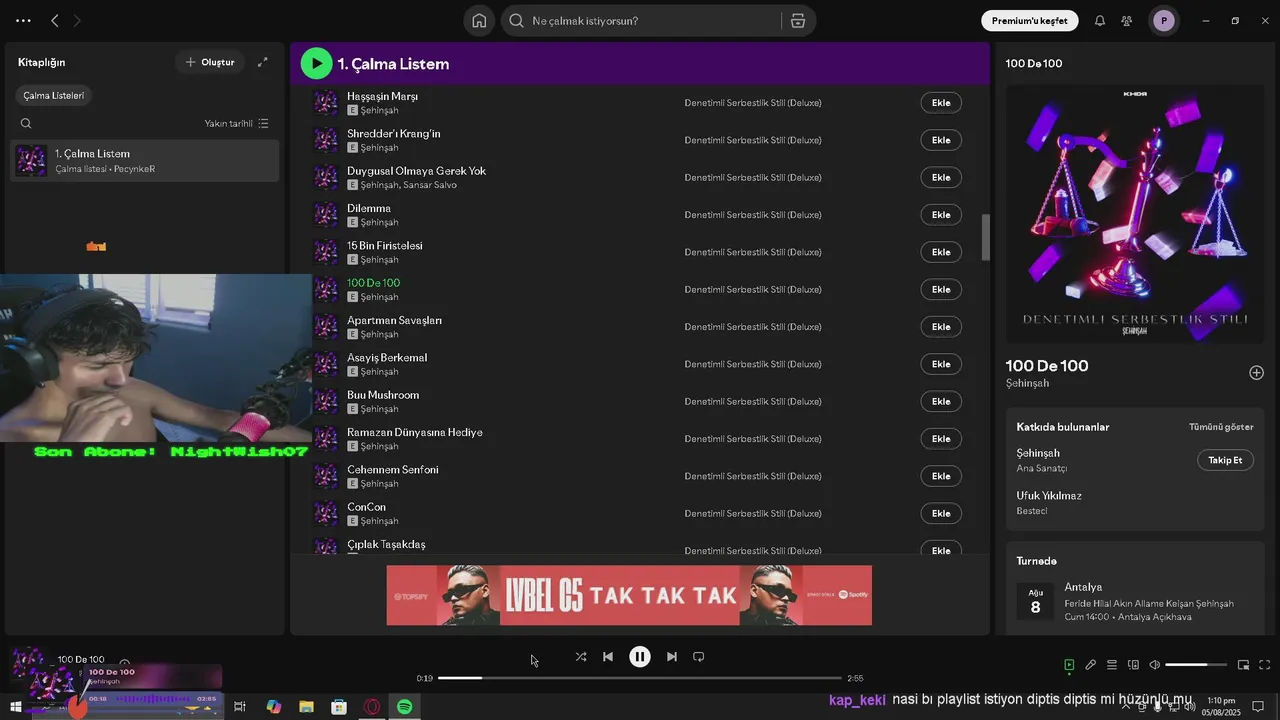Screen dimensions: 1280x720
Task: Search within your library
Action: pos(26,124)
